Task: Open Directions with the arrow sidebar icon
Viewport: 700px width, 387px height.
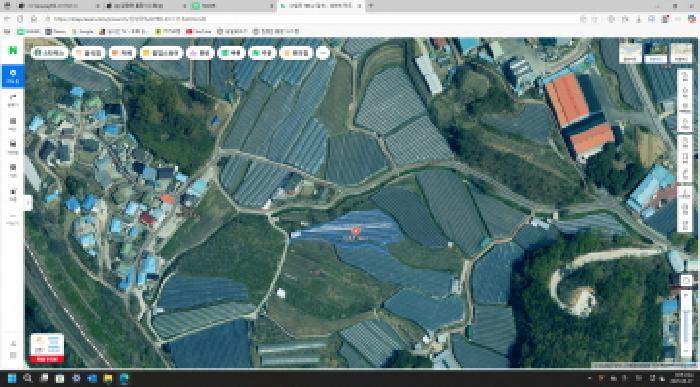Action: 12,100
